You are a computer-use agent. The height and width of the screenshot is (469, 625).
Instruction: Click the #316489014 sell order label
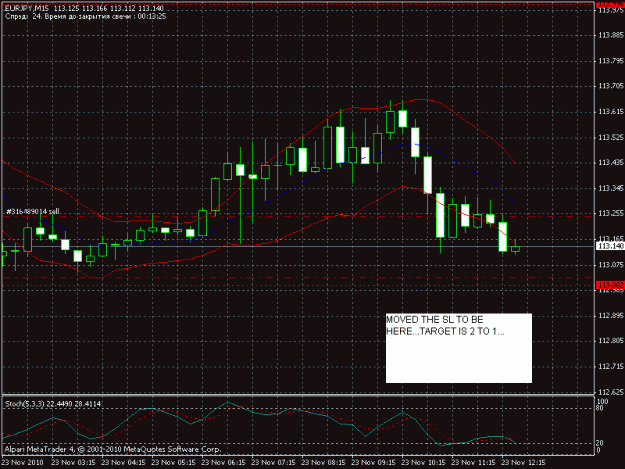click(x=33, y=211)
